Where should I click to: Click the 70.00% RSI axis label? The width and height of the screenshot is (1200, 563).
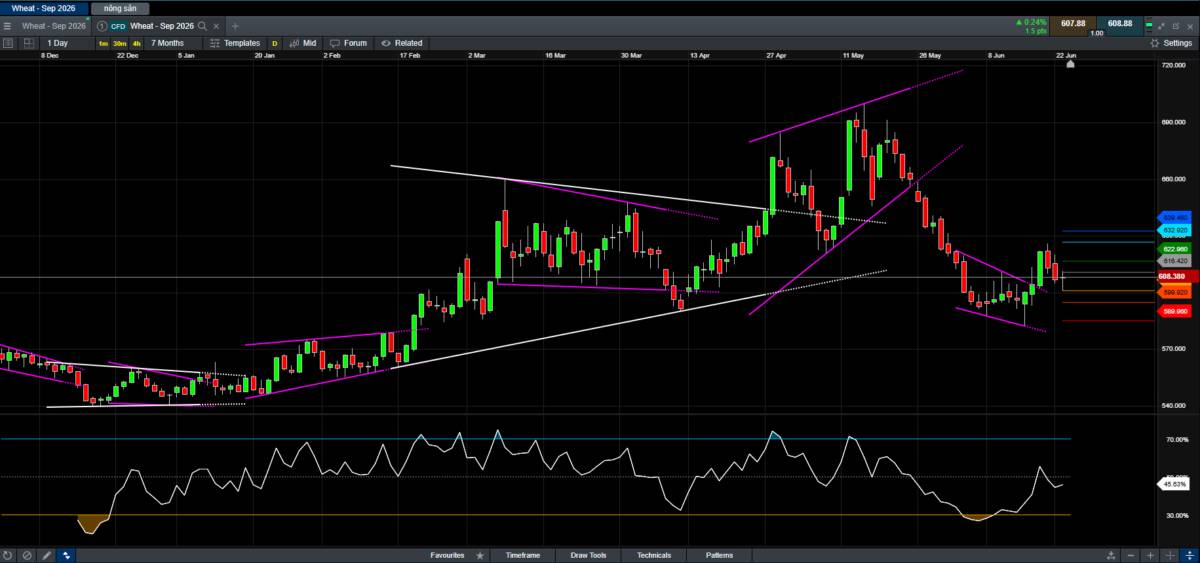click(1178, 439)
